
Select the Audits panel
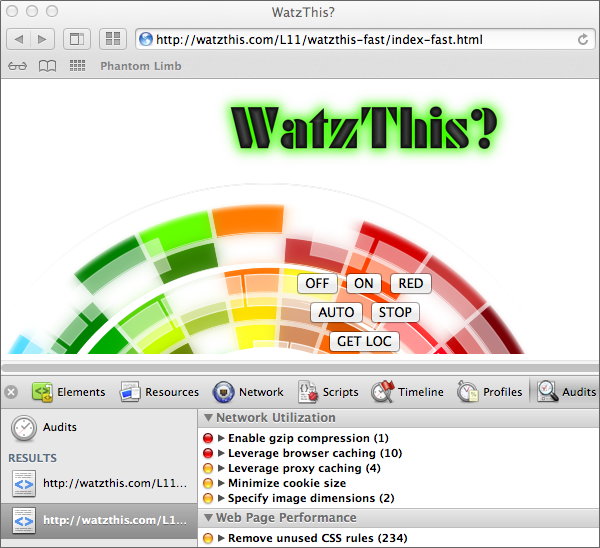pos(566,392)
